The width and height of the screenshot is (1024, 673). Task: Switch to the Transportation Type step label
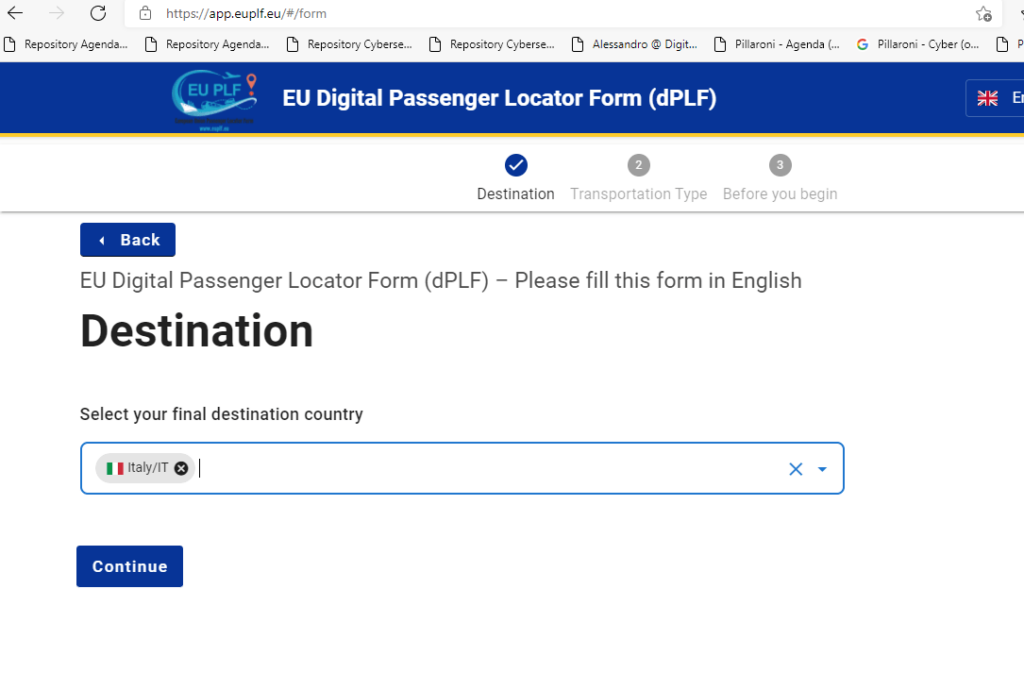click(638, 193)
